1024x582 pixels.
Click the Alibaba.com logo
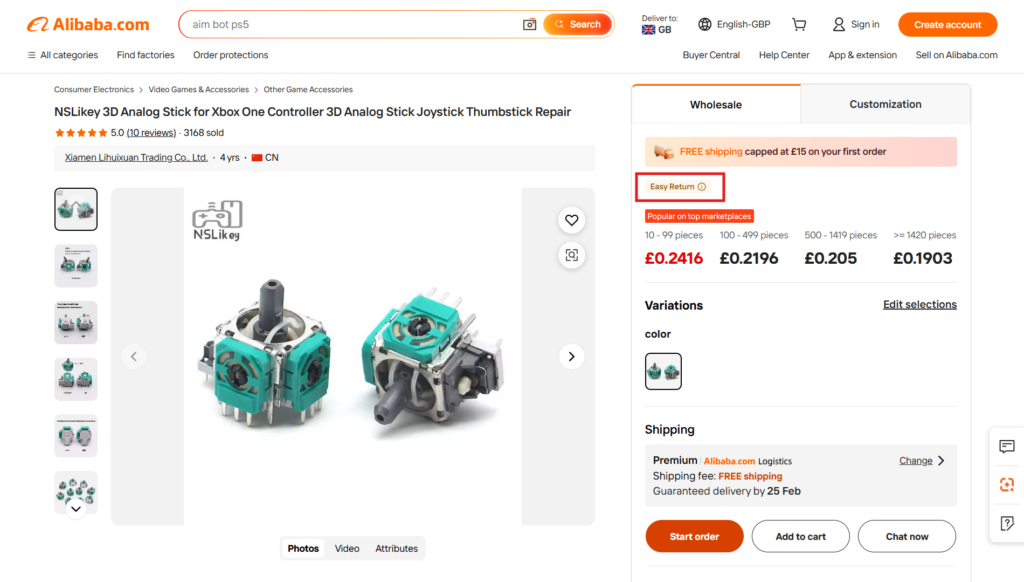click(88, 25)
